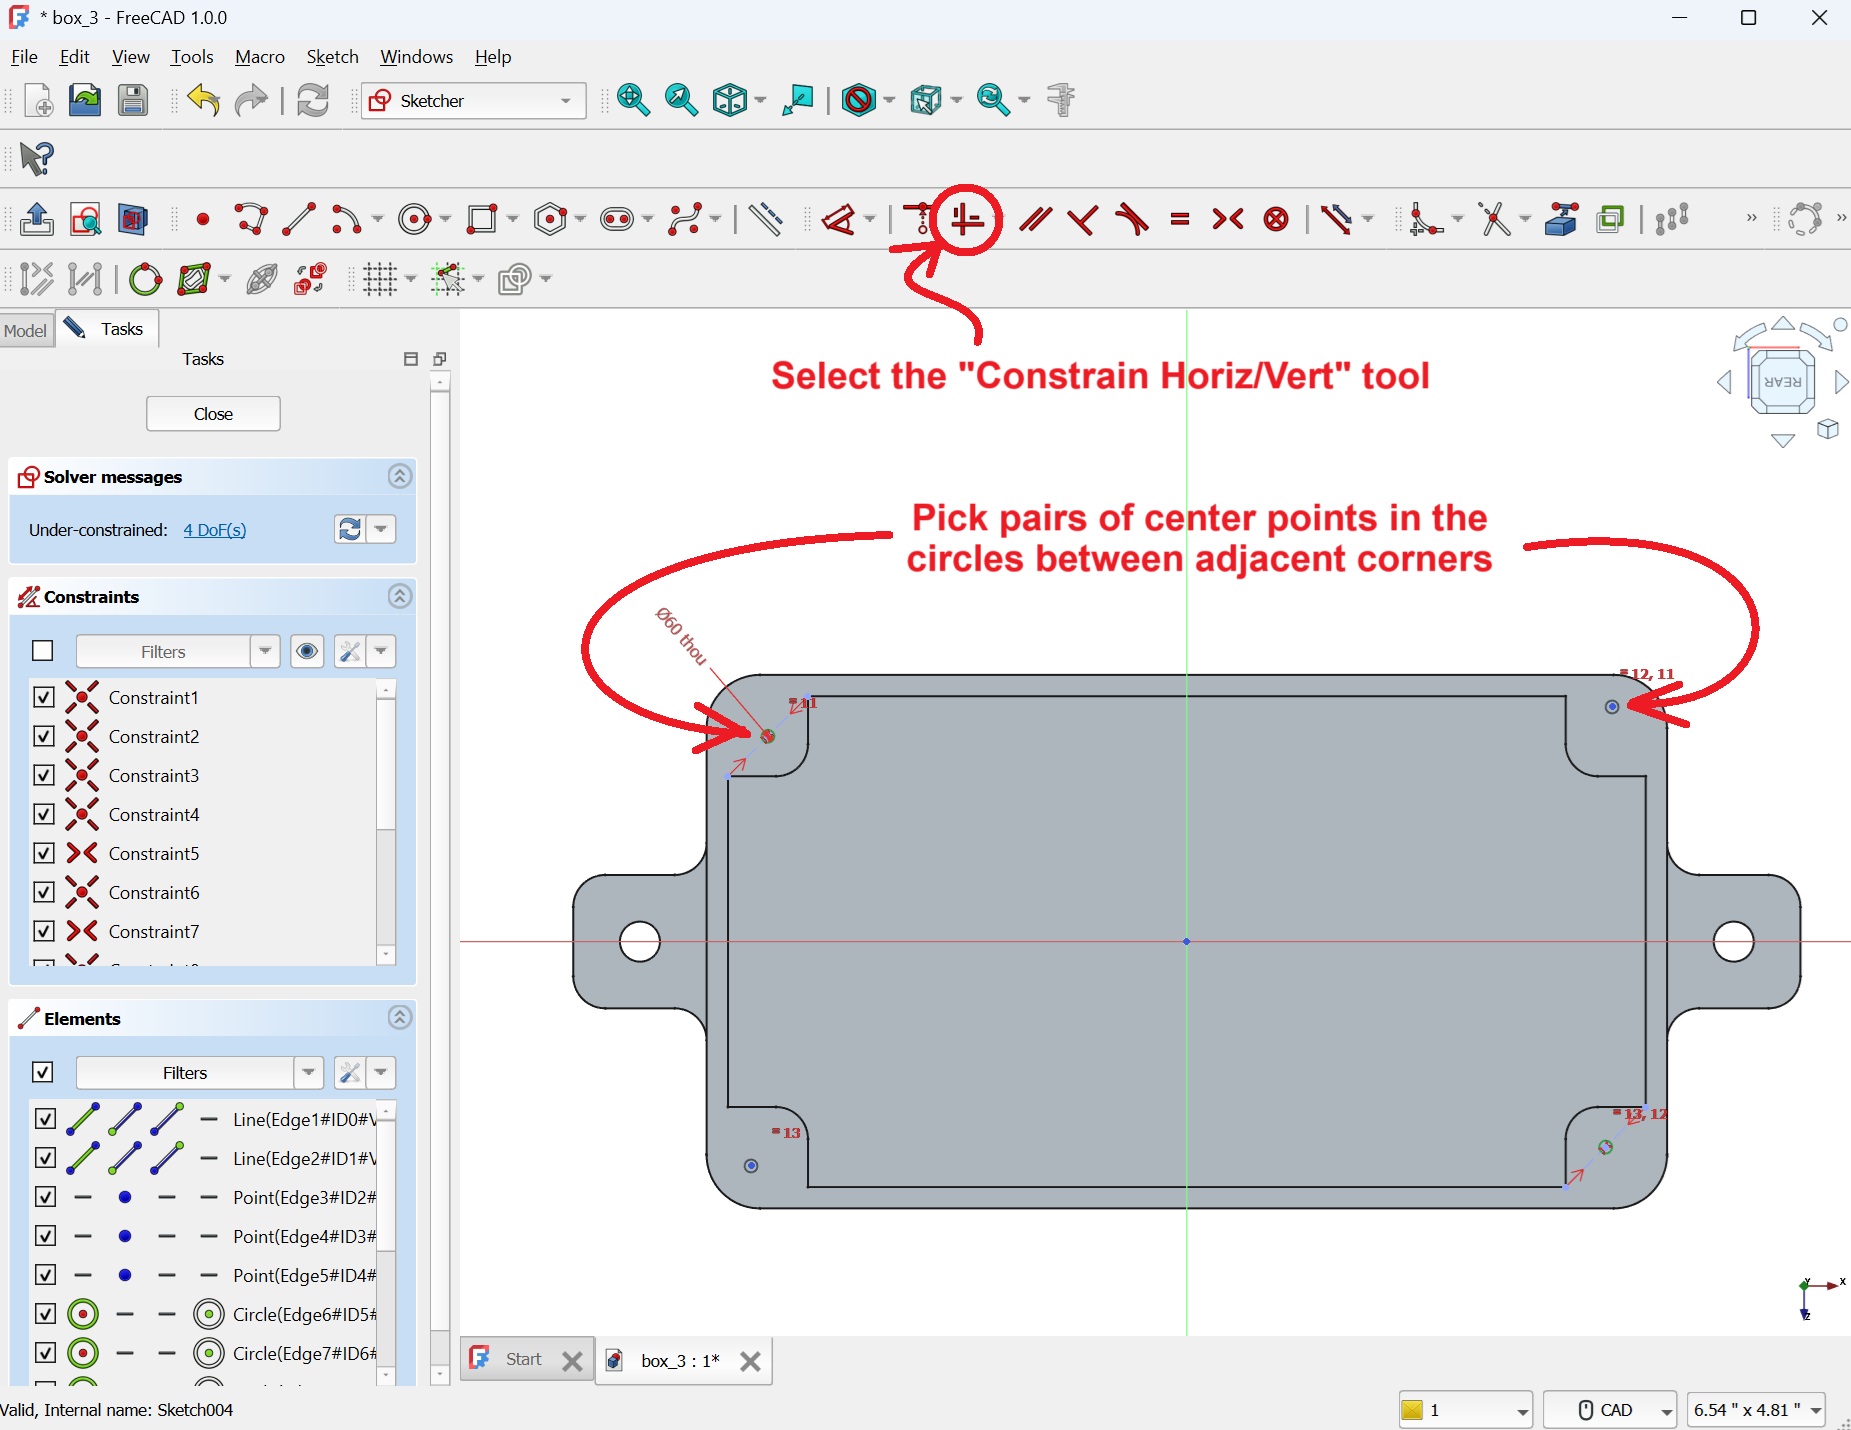
Task: Select the Constrain Horizontal/Vertical tool
Action: click(966, 219)
